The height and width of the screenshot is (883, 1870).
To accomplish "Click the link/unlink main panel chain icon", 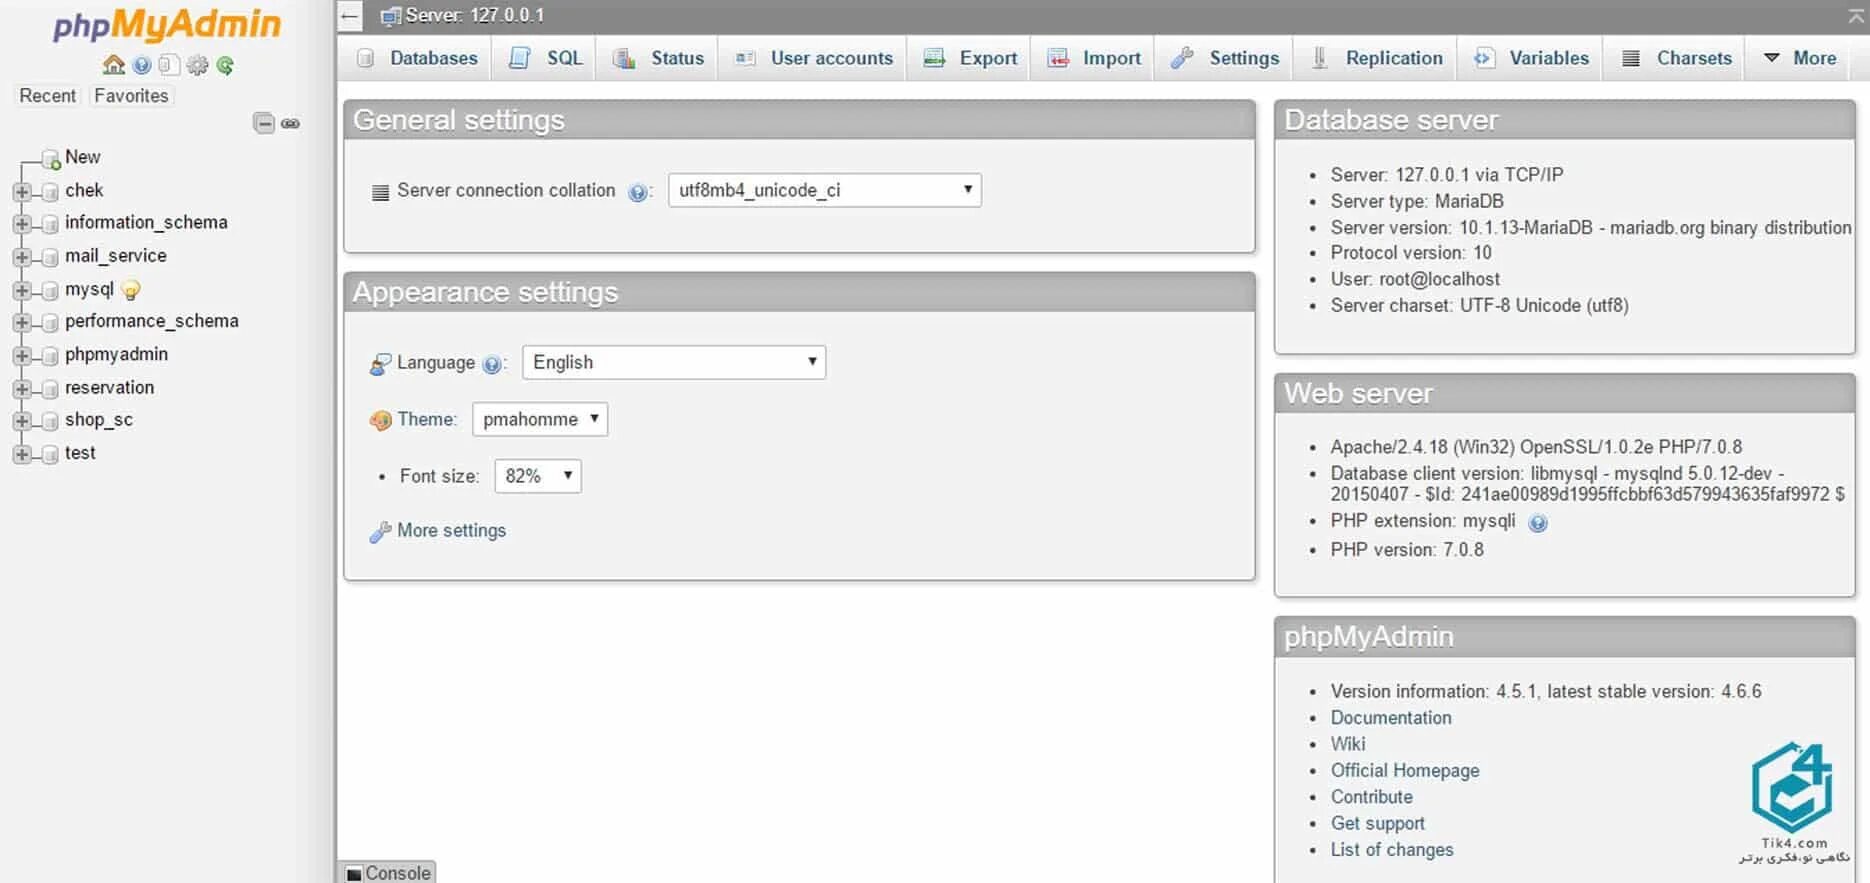I will point(291,123).
